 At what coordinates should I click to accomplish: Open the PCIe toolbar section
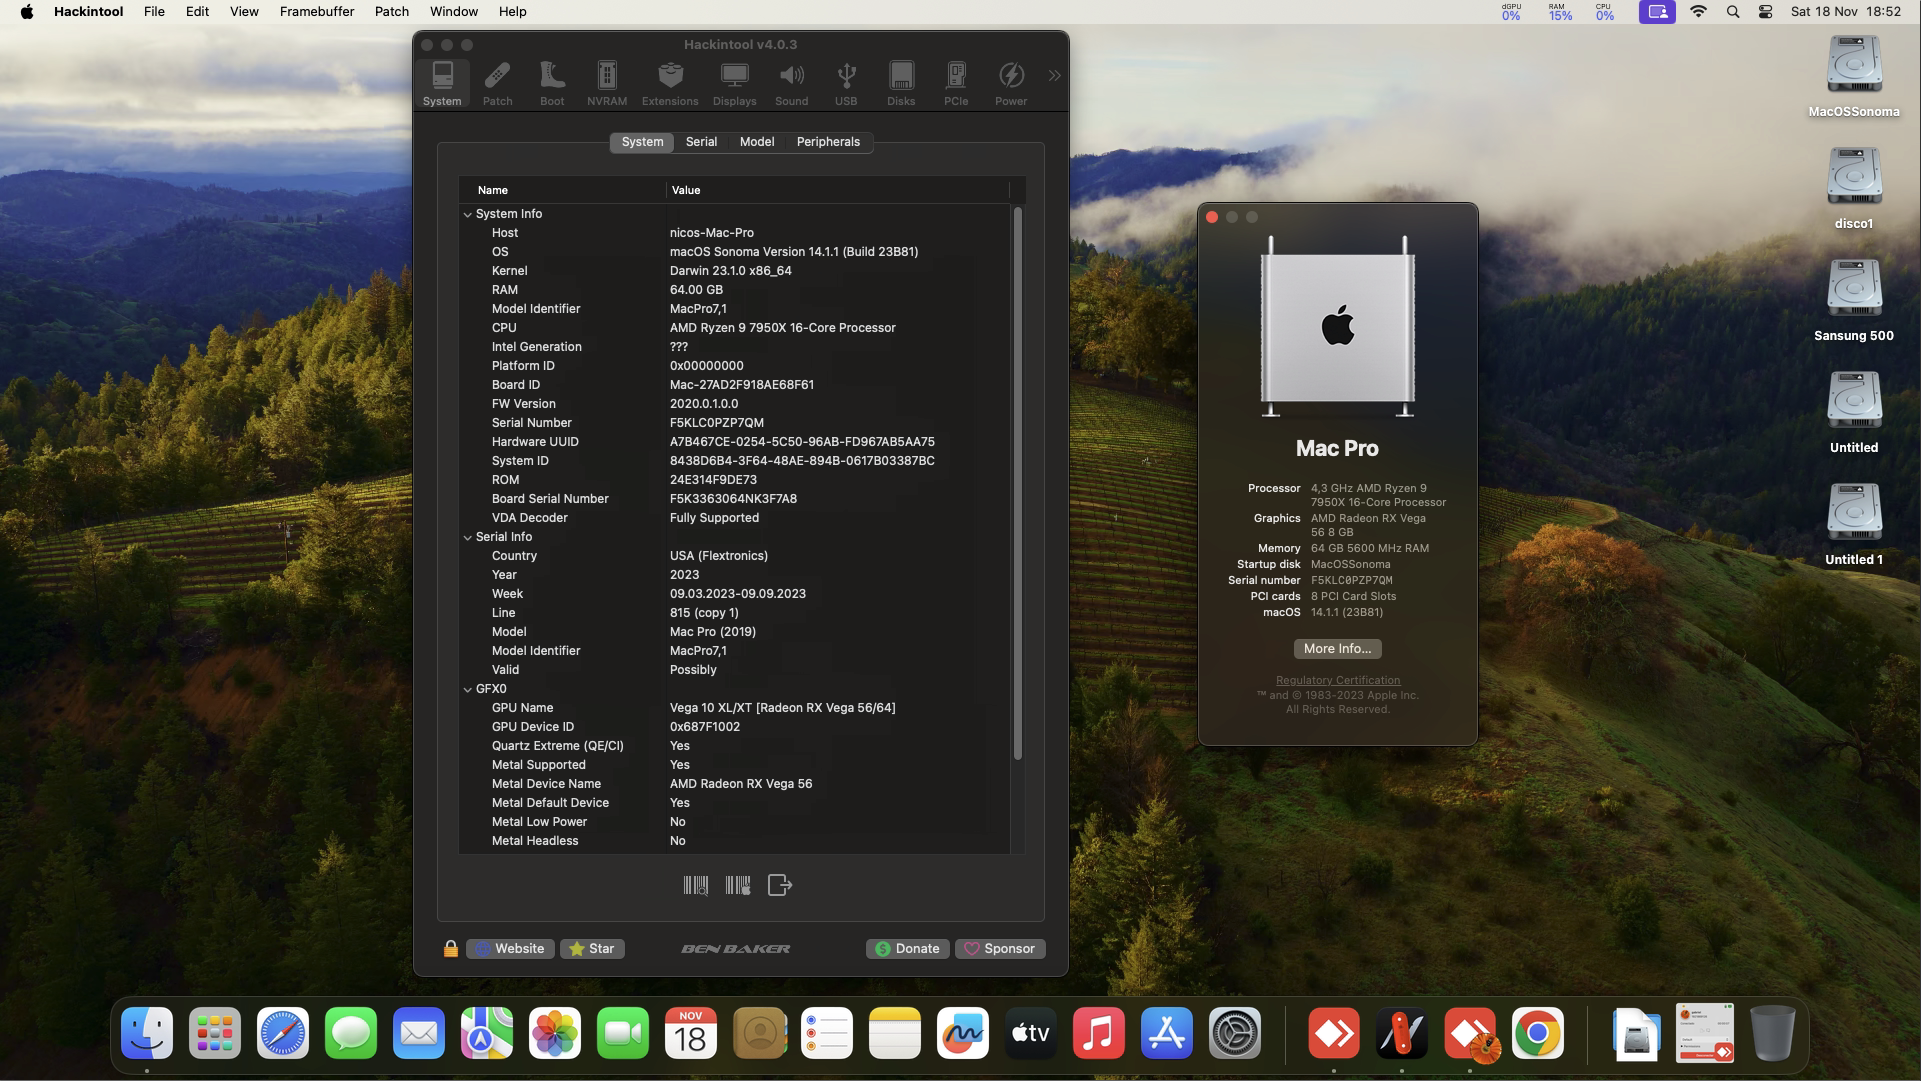[956, 83]
